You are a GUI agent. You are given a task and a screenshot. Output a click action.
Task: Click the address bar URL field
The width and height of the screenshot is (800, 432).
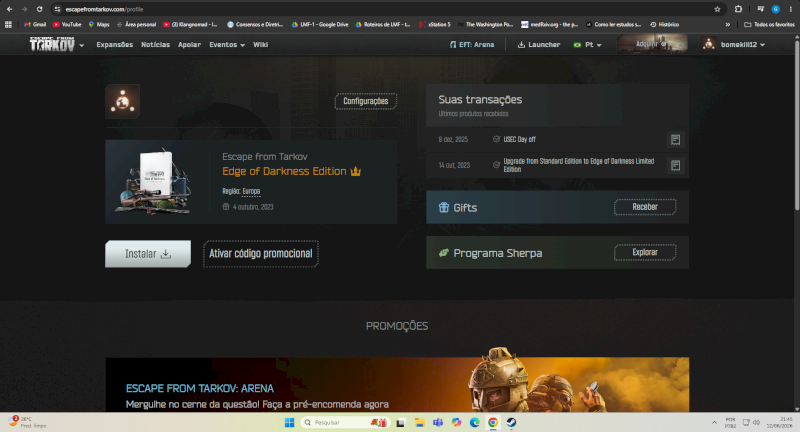click(383, 9)
